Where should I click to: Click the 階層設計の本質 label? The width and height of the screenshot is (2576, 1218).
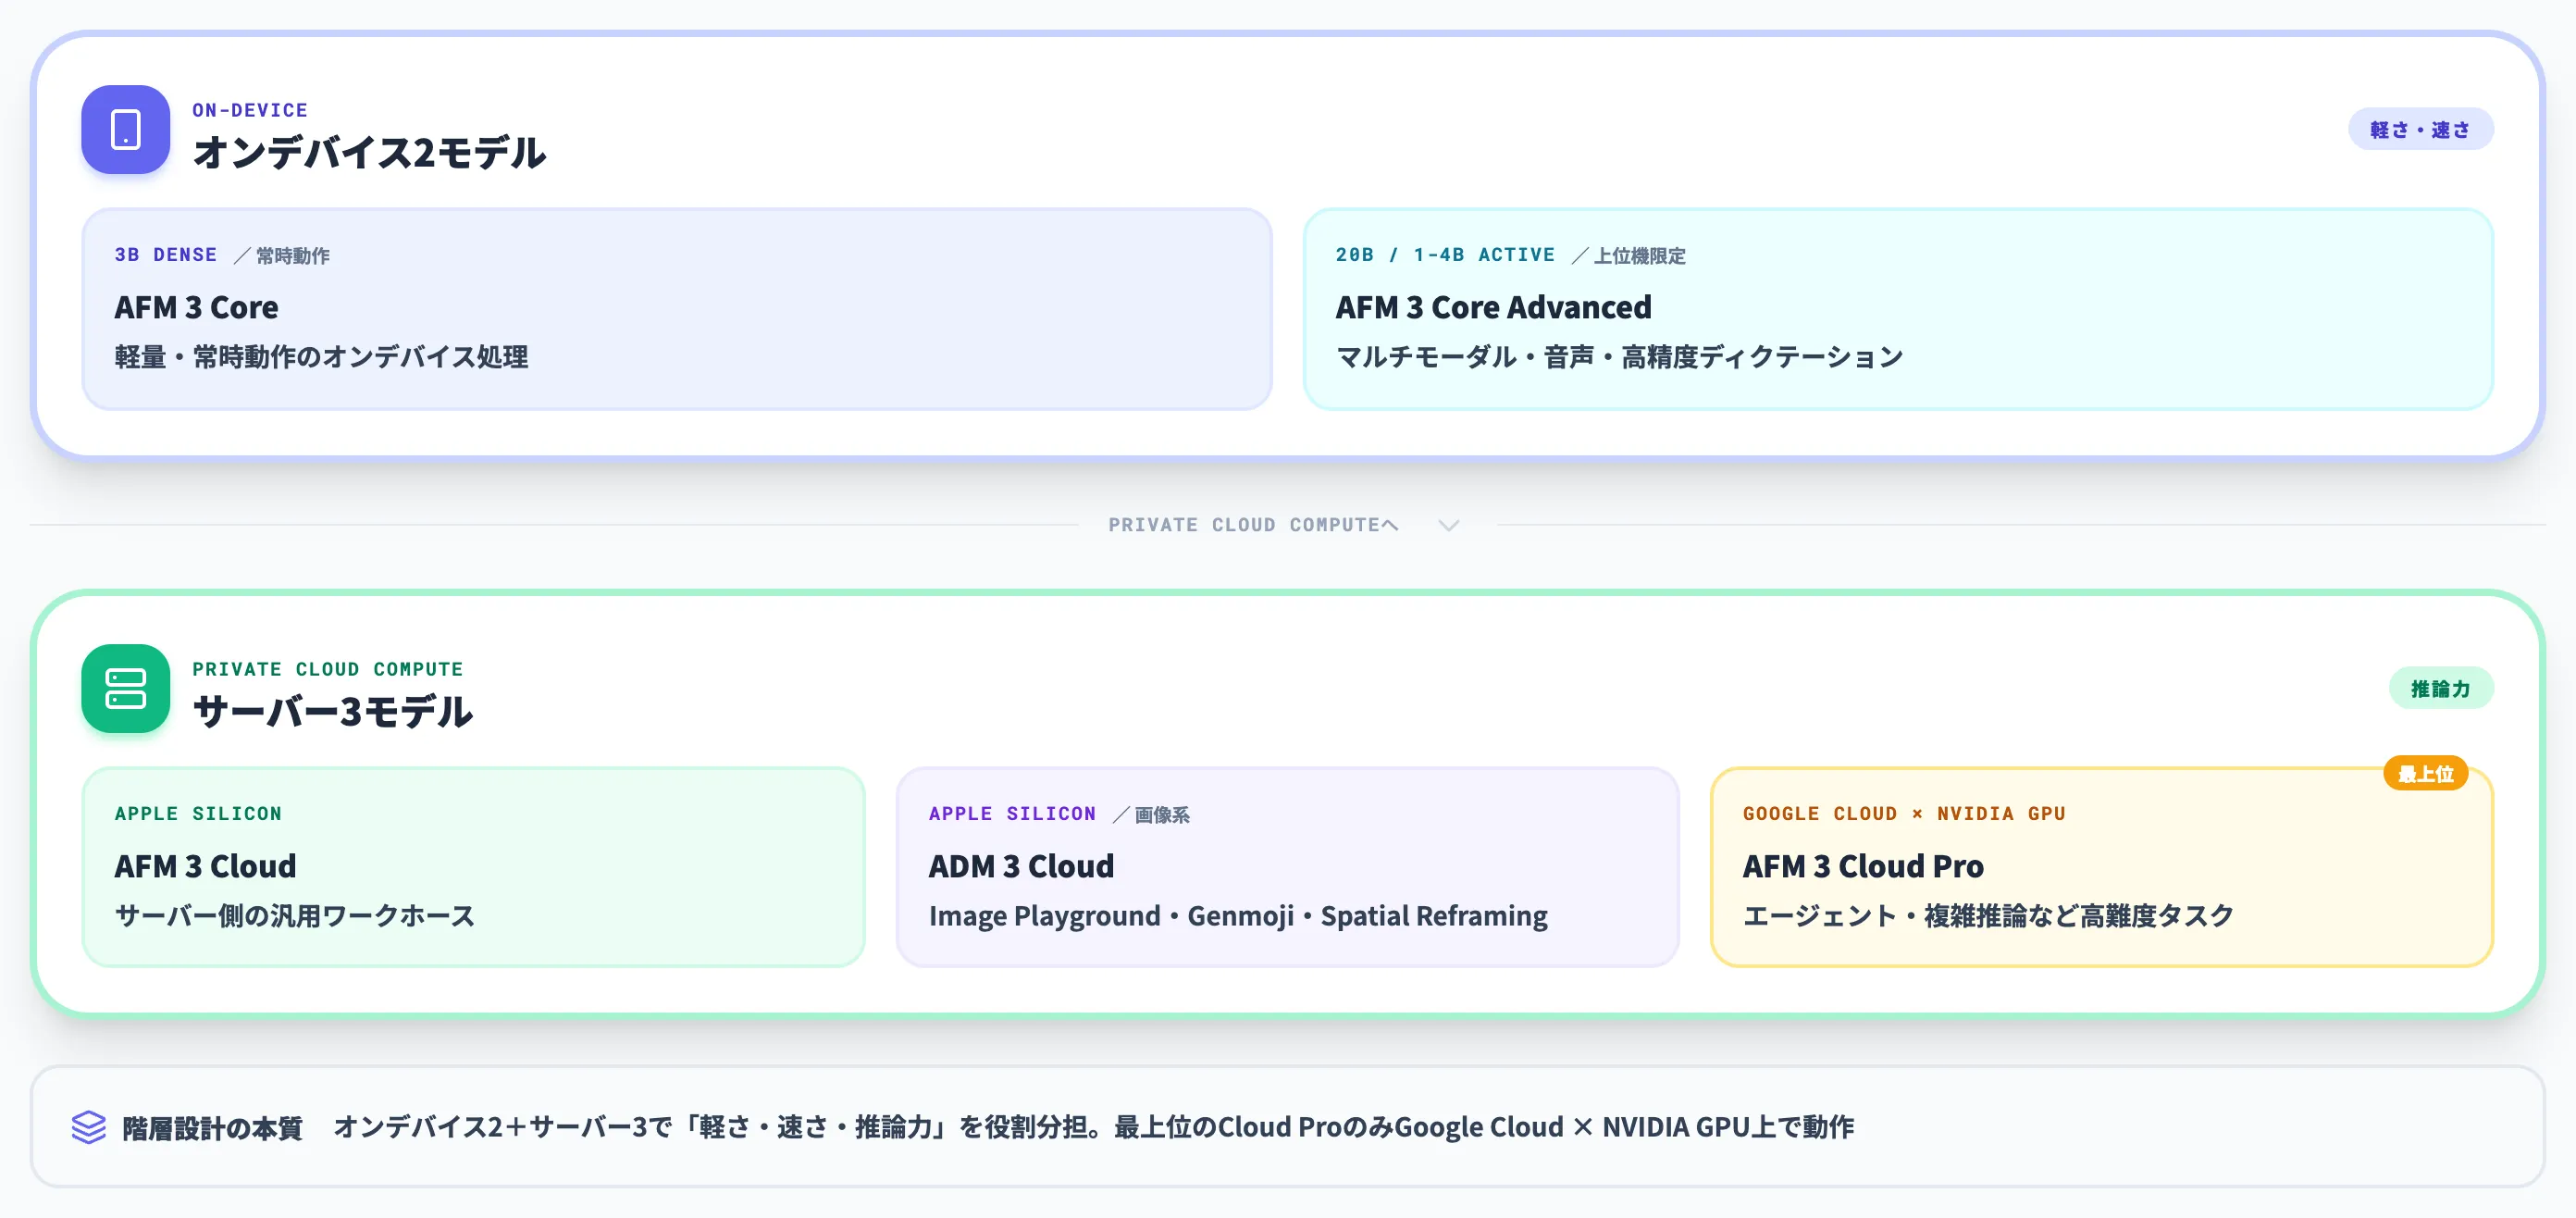[x=212, y=1128]
